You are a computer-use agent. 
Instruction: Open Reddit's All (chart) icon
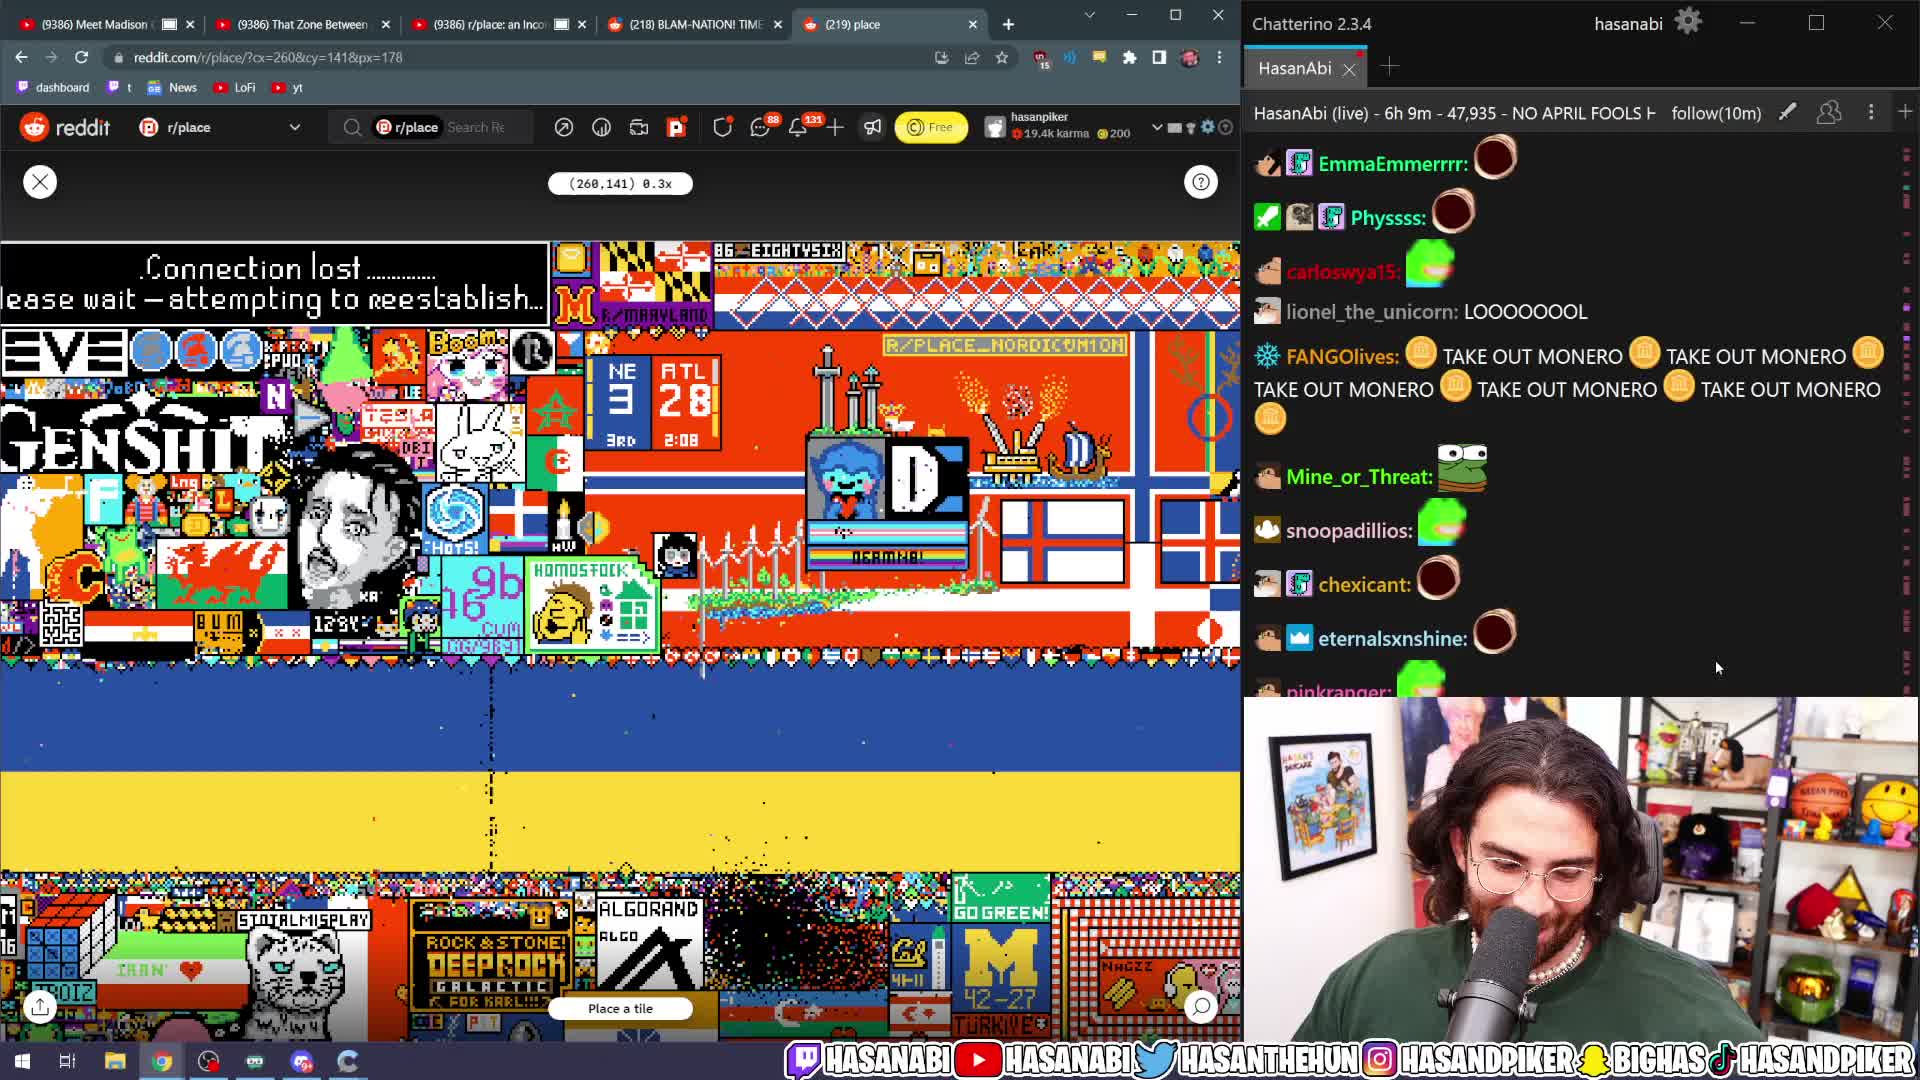[x=601, y=127]
